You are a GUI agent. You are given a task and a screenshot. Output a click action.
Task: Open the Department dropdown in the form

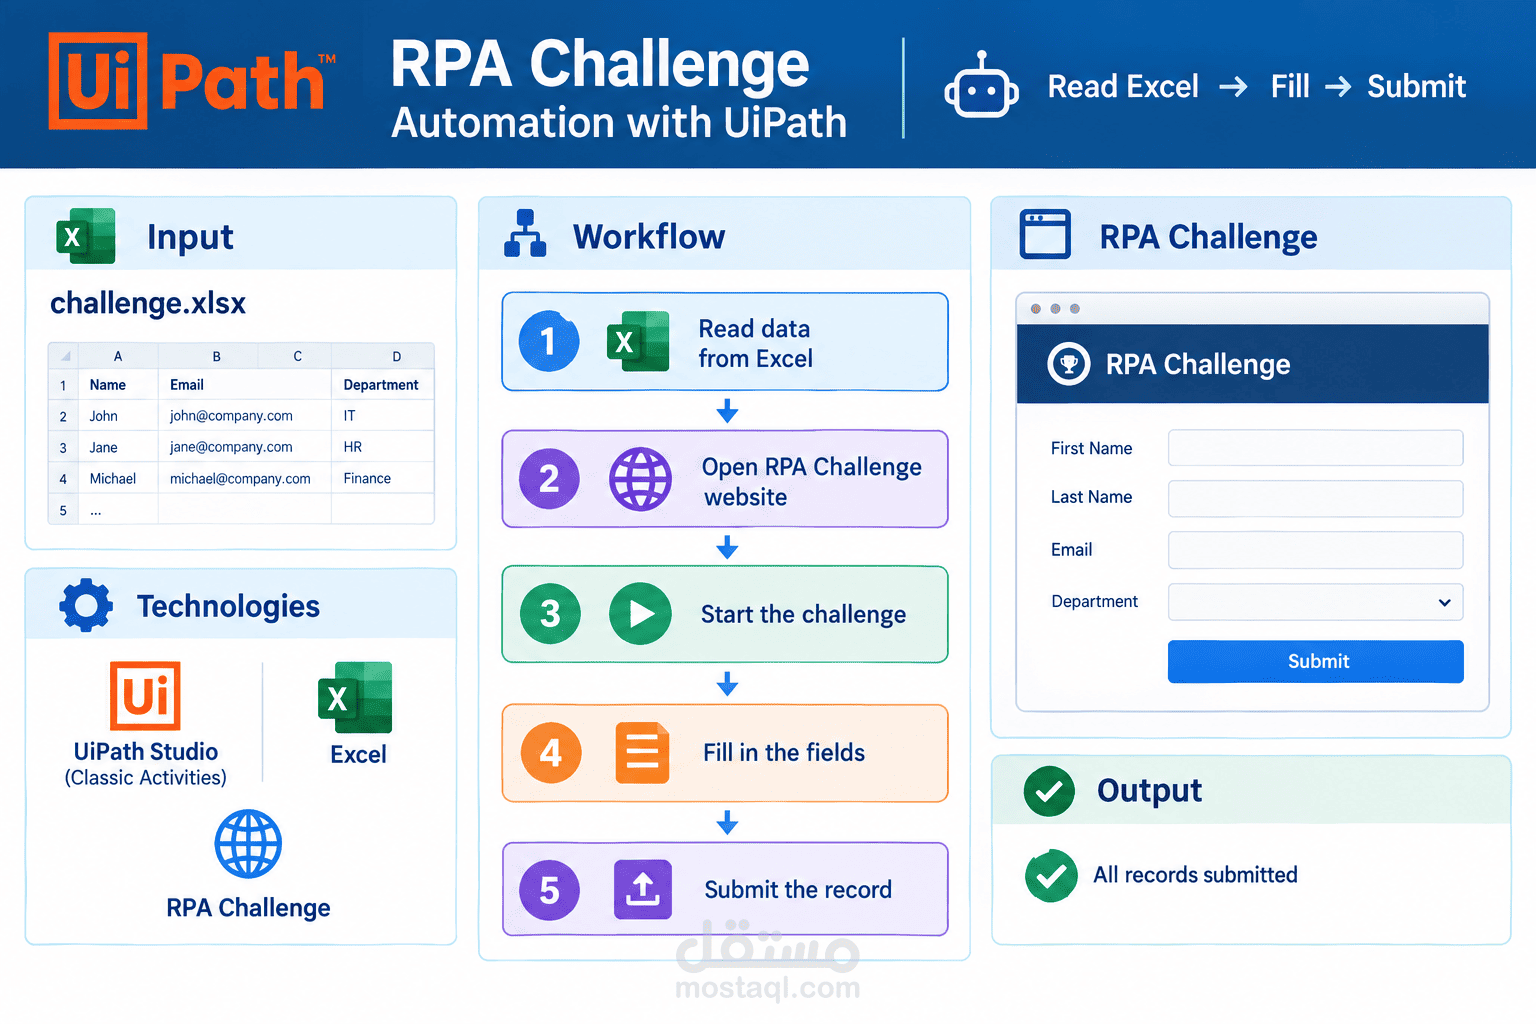pos(1315,602)
